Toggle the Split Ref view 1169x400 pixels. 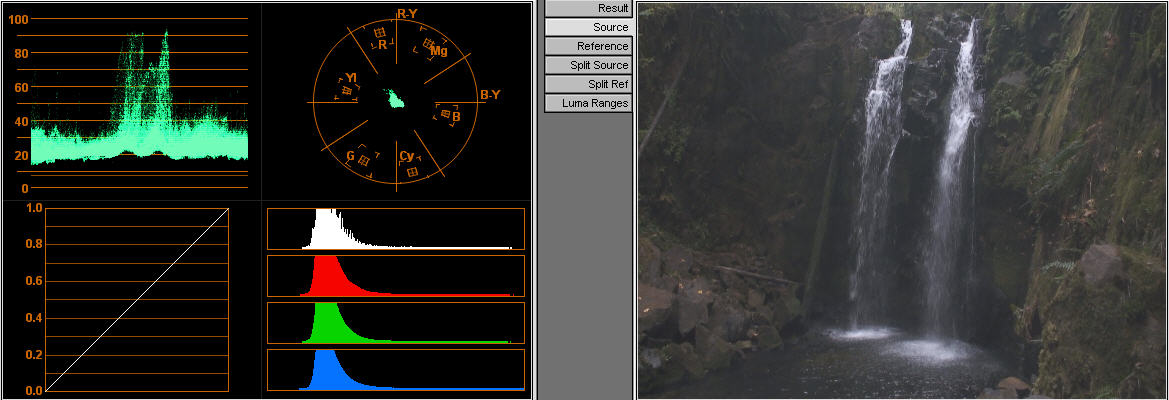point(589,84)
